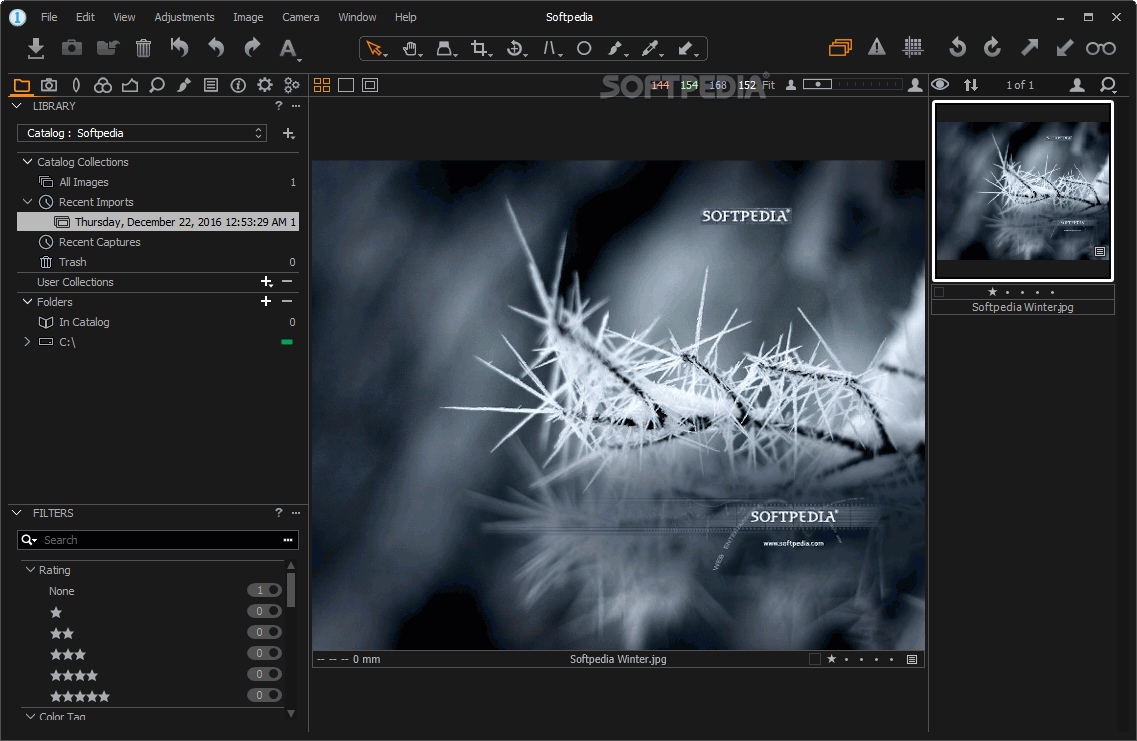The image size is (1137, 741).
Task: Open the File menu
Action: click(x=49, y=17)
